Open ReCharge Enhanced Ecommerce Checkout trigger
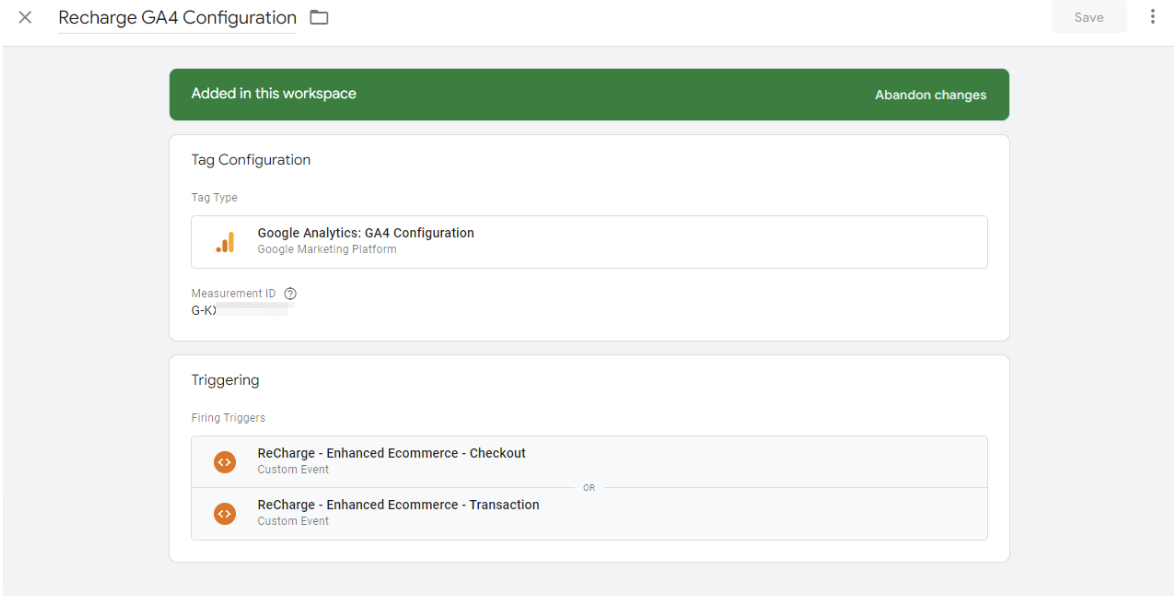1174x596 pixels. click(391, 454)
